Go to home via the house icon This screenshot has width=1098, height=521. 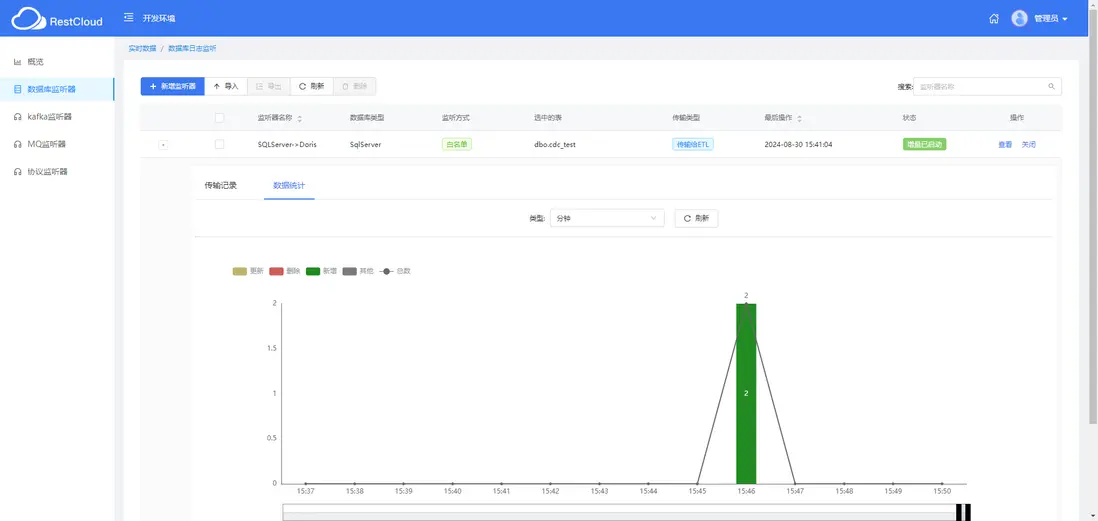click(994, 19)
